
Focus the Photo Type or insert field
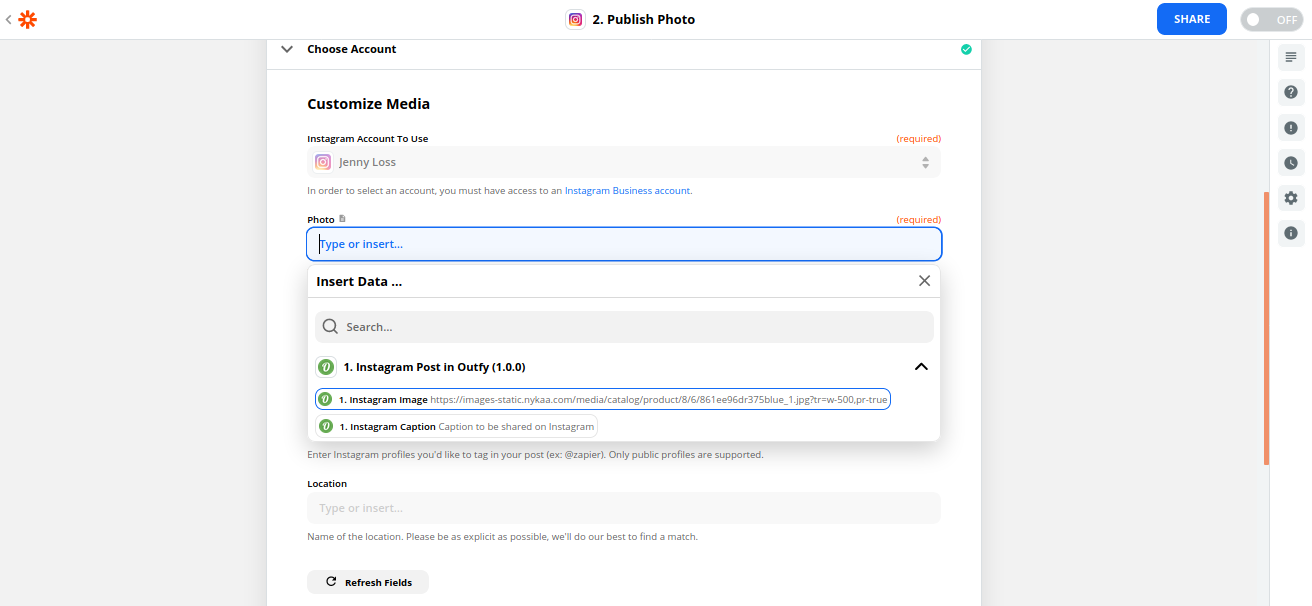pos(624,244)
